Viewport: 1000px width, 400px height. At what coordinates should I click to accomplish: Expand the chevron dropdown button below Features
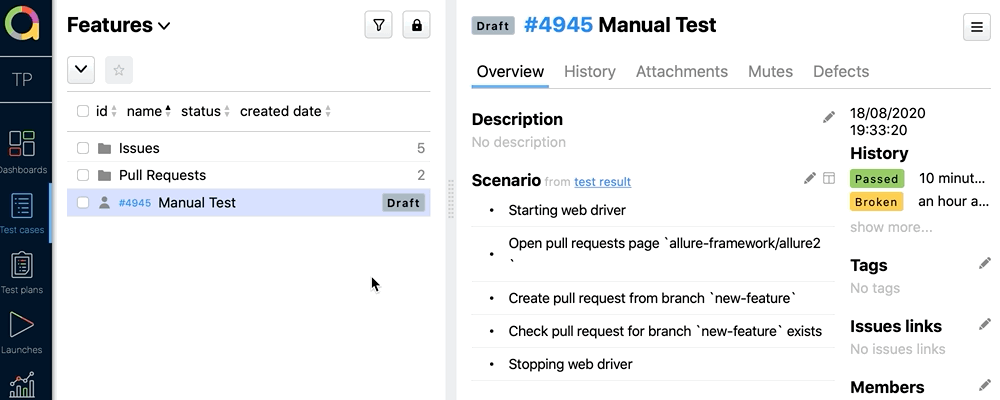point(81,70)
